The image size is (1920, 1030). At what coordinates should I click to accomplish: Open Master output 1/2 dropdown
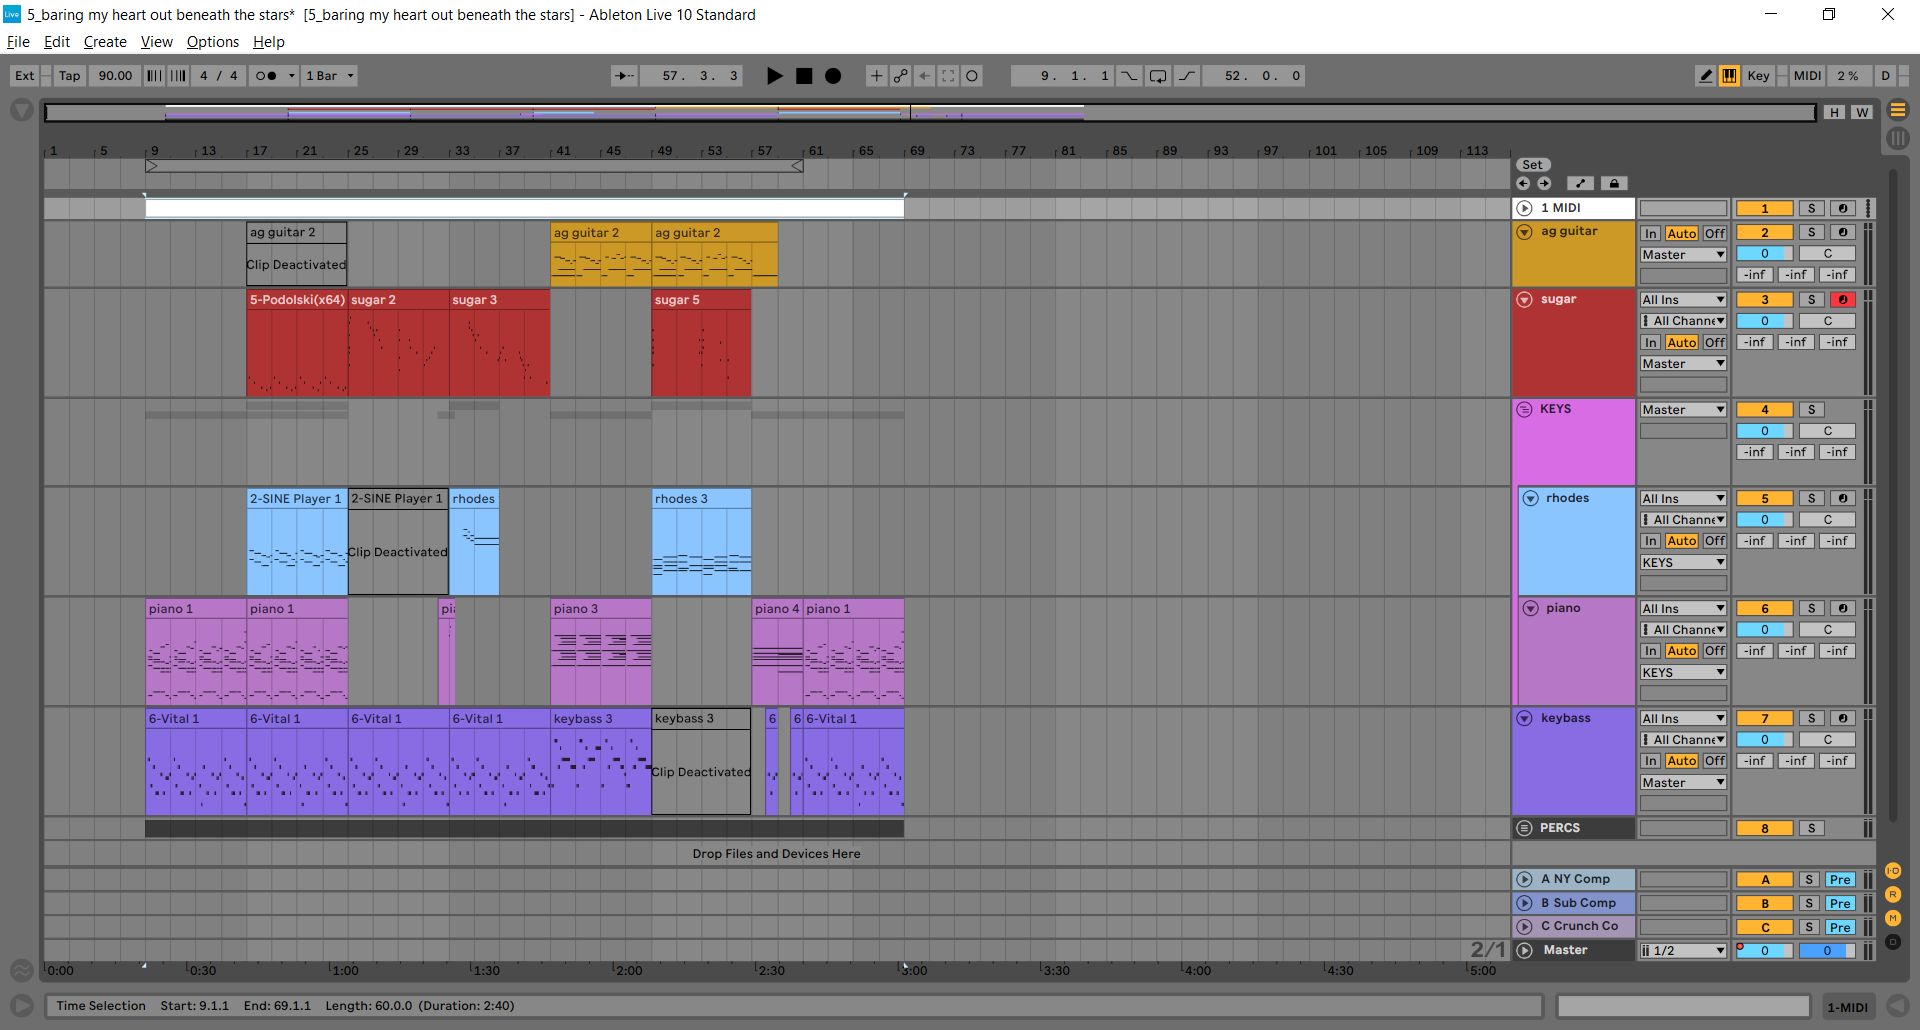1683,951
